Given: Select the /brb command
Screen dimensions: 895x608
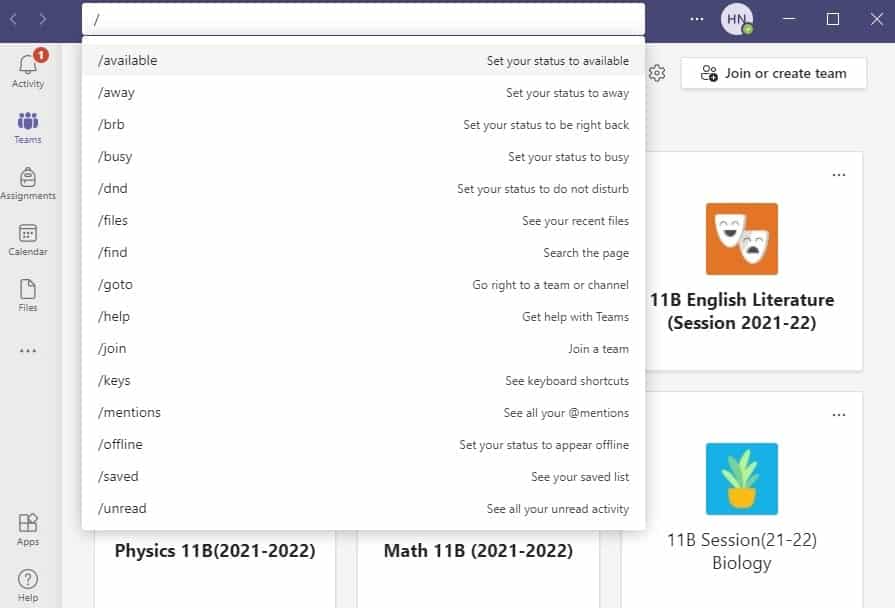Looking at the screenshot, I should [x=364, y=124].
